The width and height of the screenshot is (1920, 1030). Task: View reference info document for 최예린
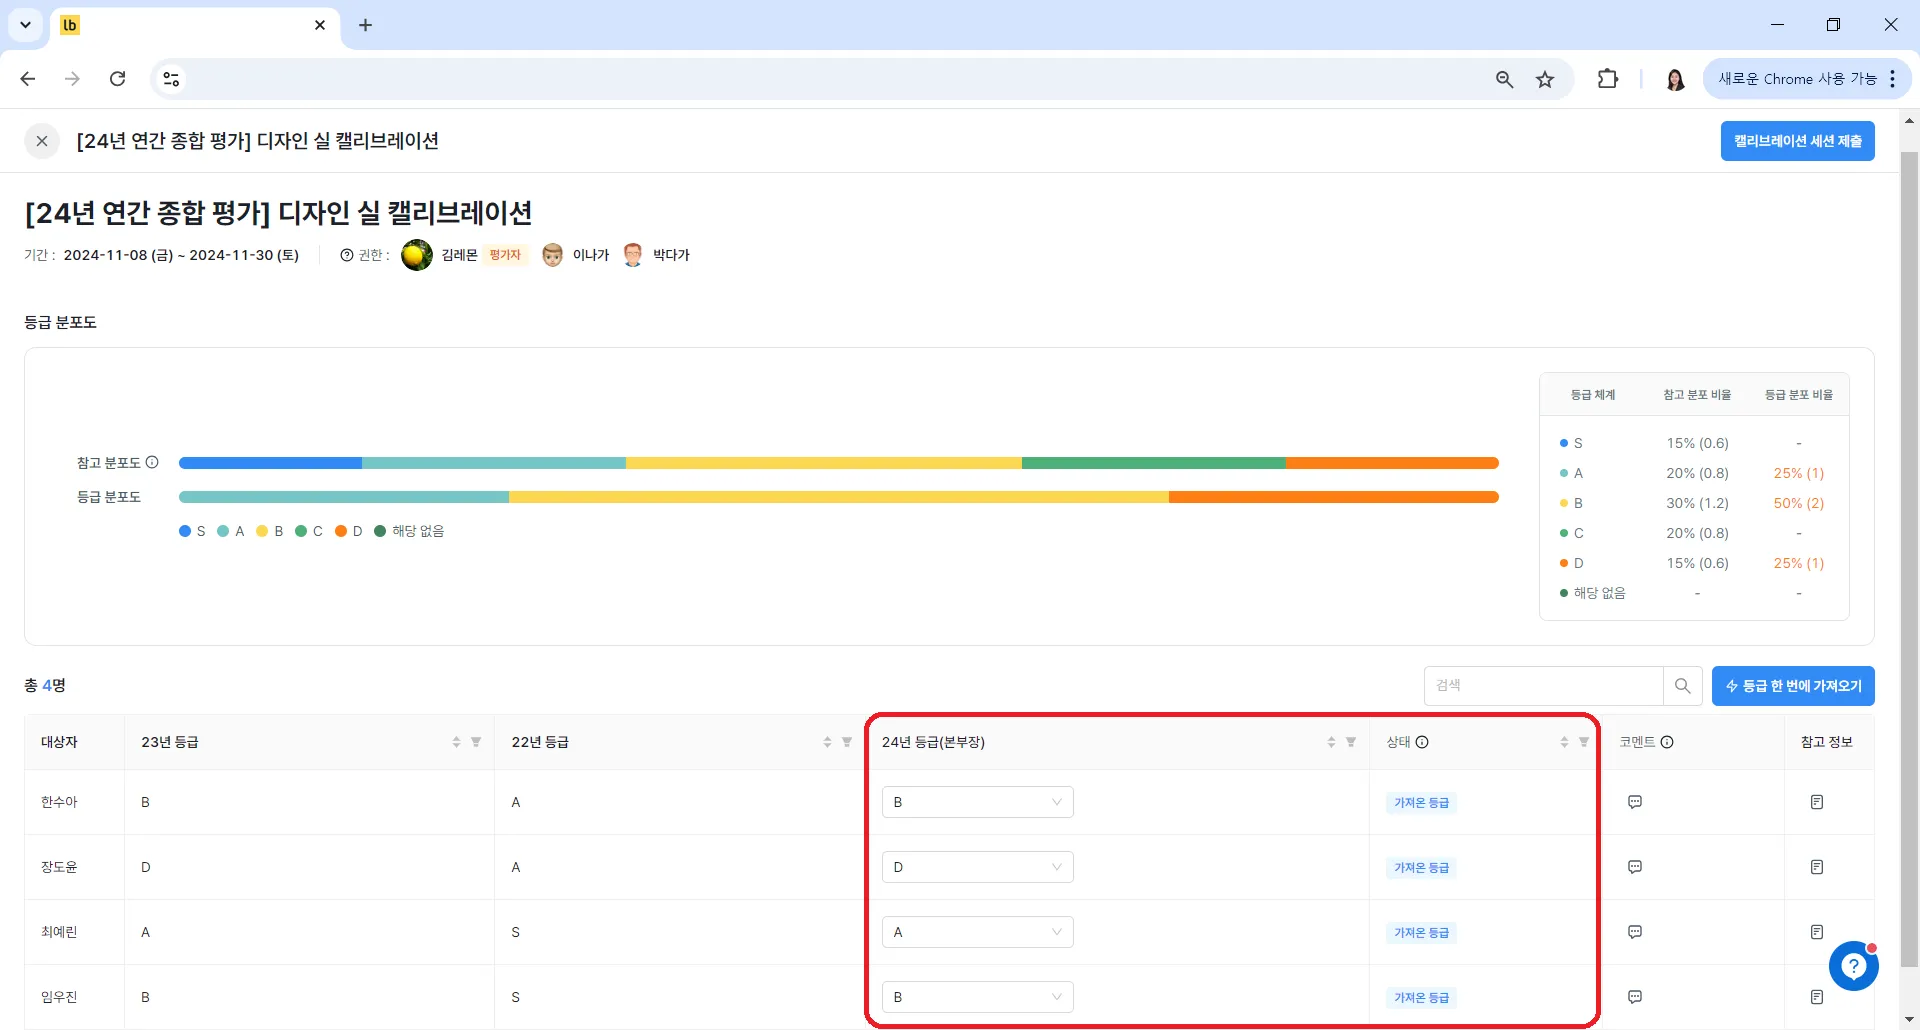click(1817, 932)
